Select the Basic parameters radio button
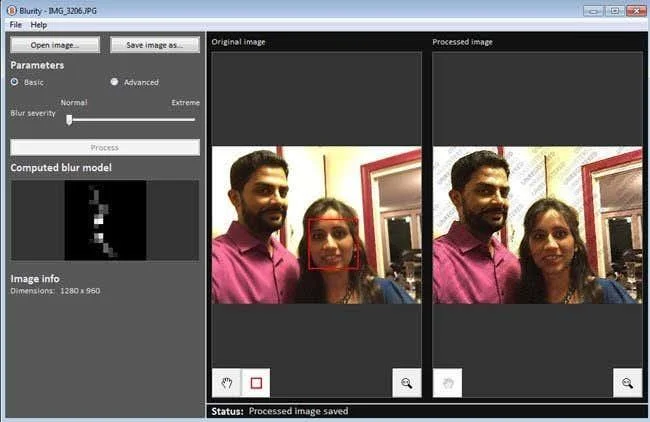650x422 pixels. 15,82
